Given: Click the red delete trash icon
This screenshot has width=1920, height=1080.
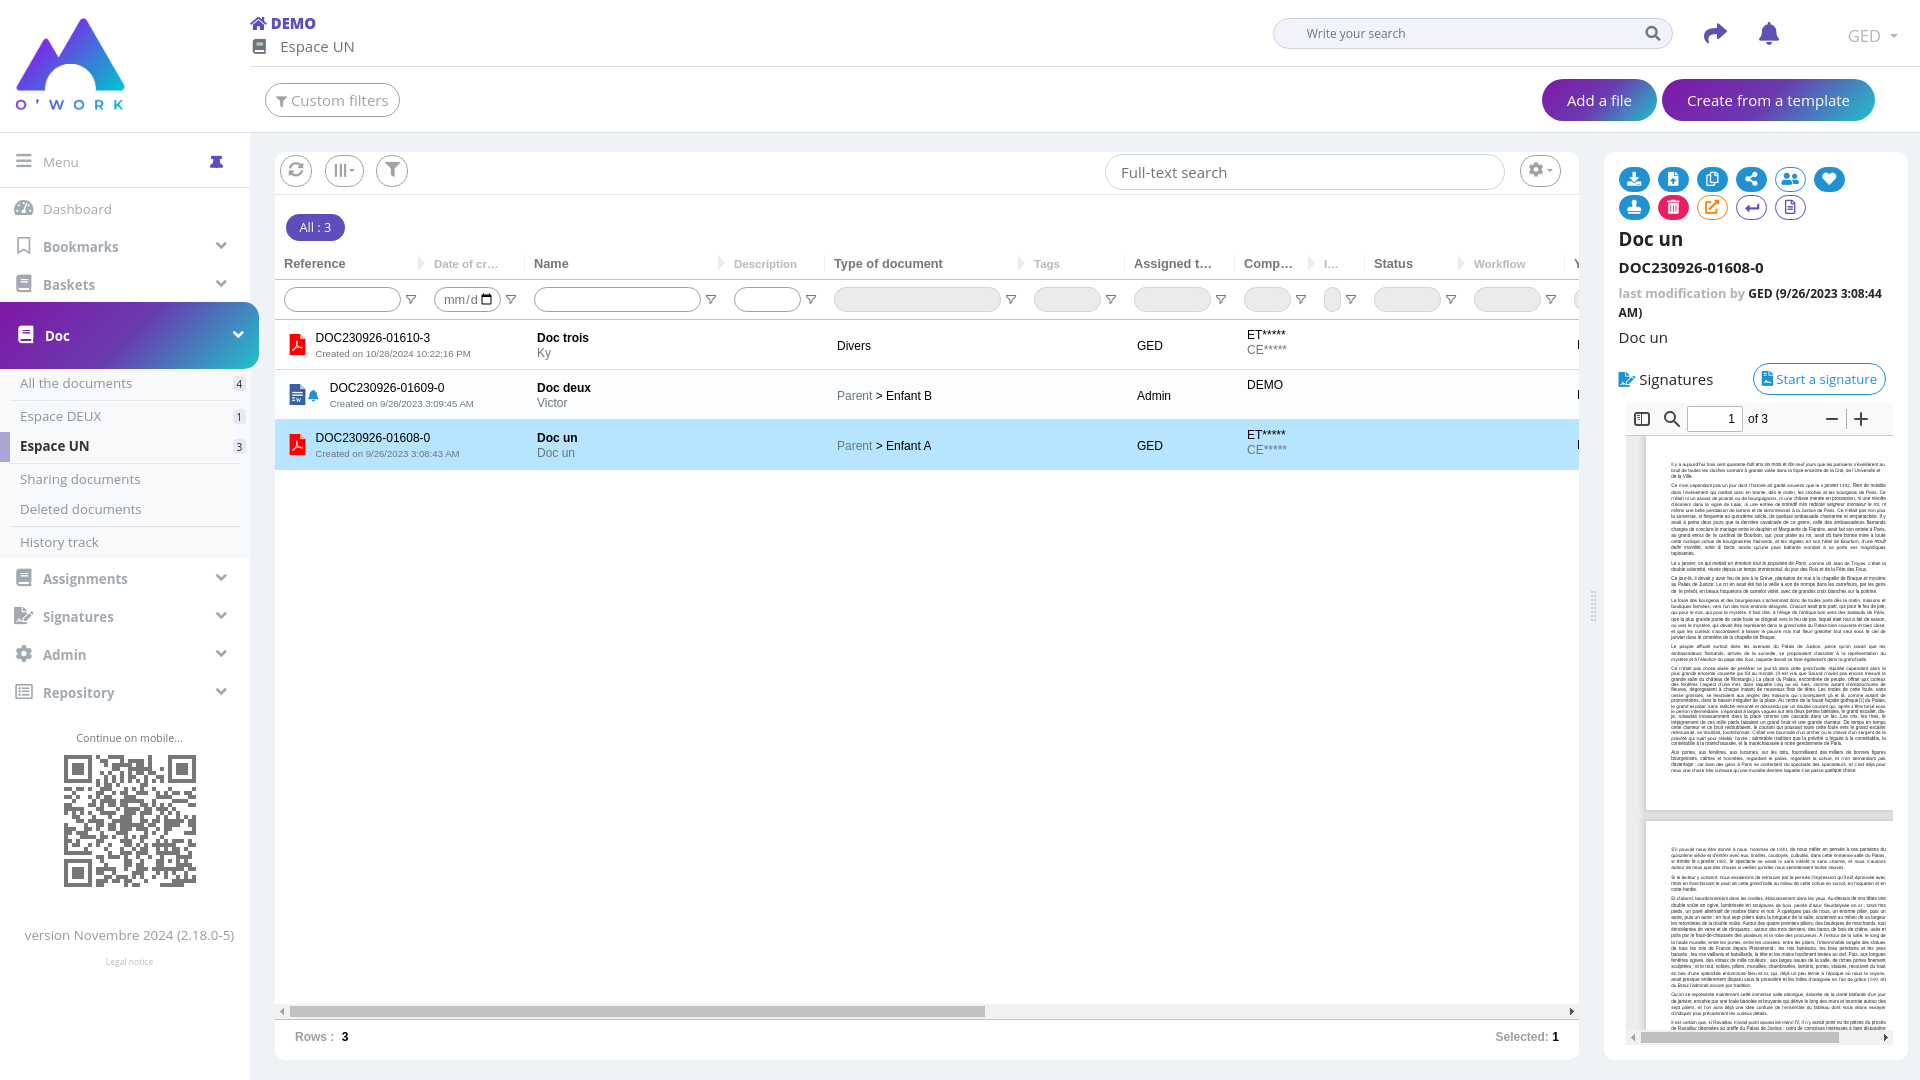Looking at the screenshot, I should (1673, 208).
